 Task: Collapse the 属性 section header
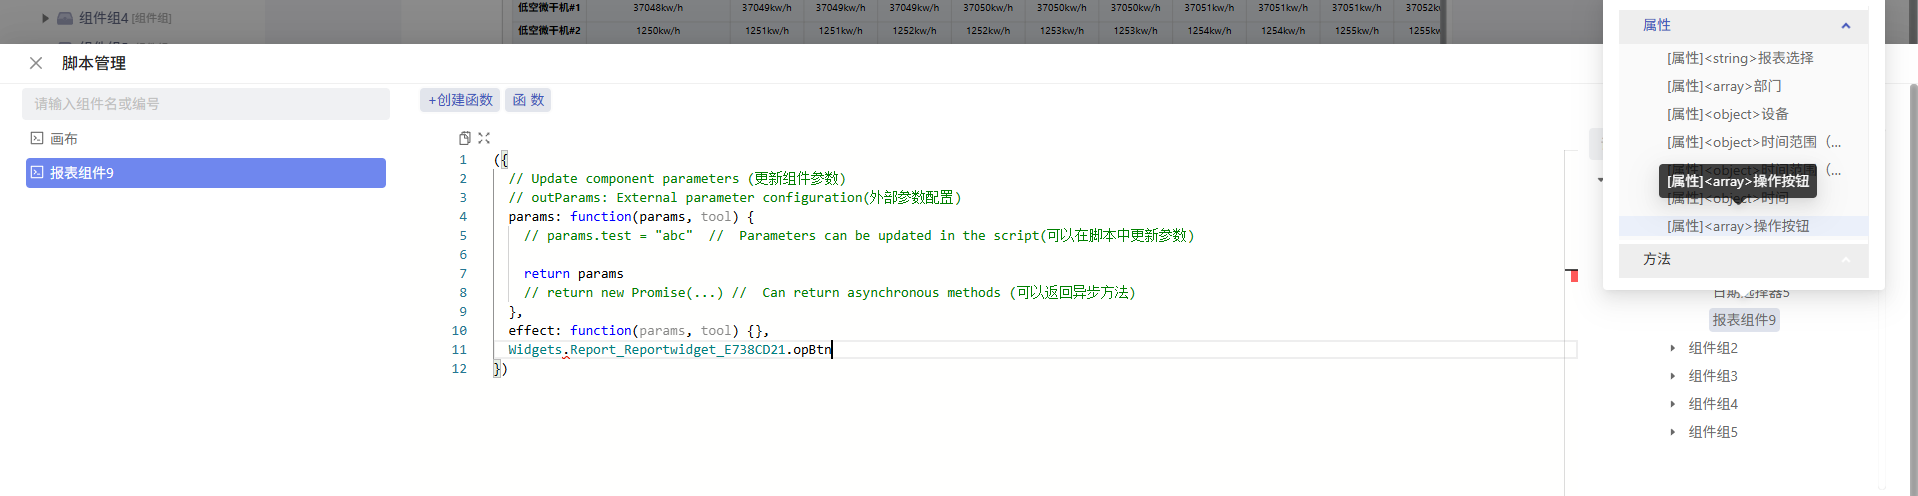(1845, 26)
